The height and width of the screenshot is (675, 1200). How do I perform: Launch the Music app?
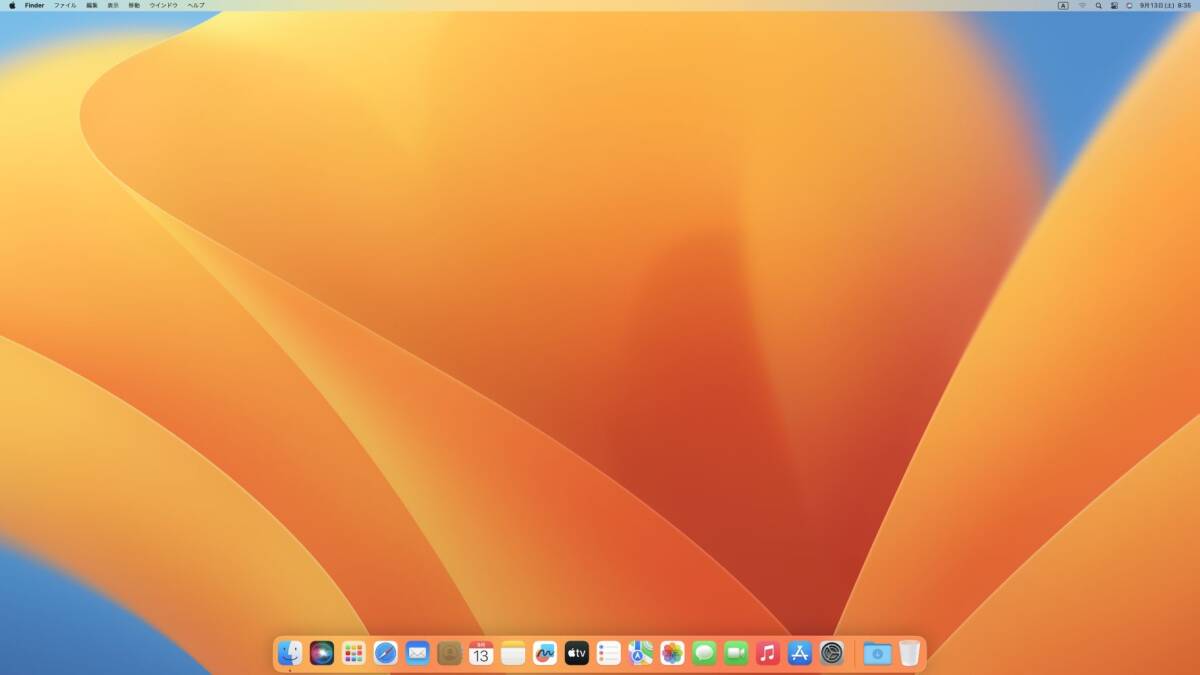coord(768,654)
